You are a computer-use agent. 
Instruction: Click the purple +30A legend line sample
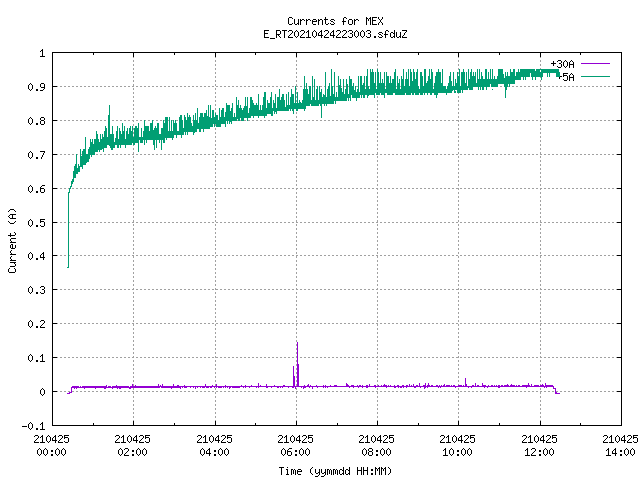(595, 64)
